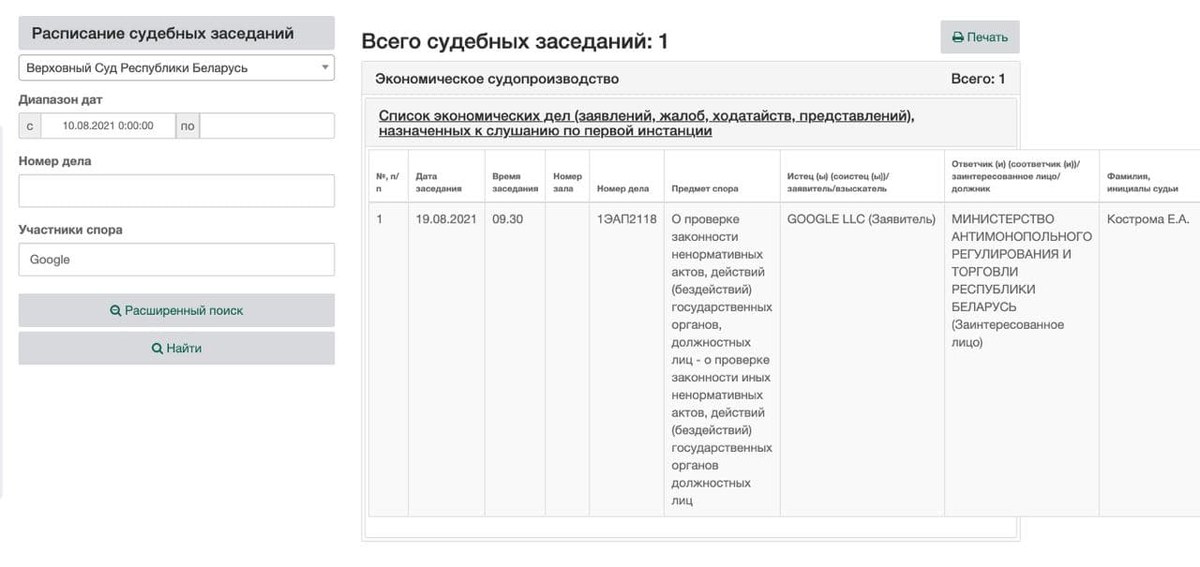The width and height of the screenshot is (1200, 567).
Task: Click the GOOGLE LLC (Заявитель) cell
Action: pos(861,219)
